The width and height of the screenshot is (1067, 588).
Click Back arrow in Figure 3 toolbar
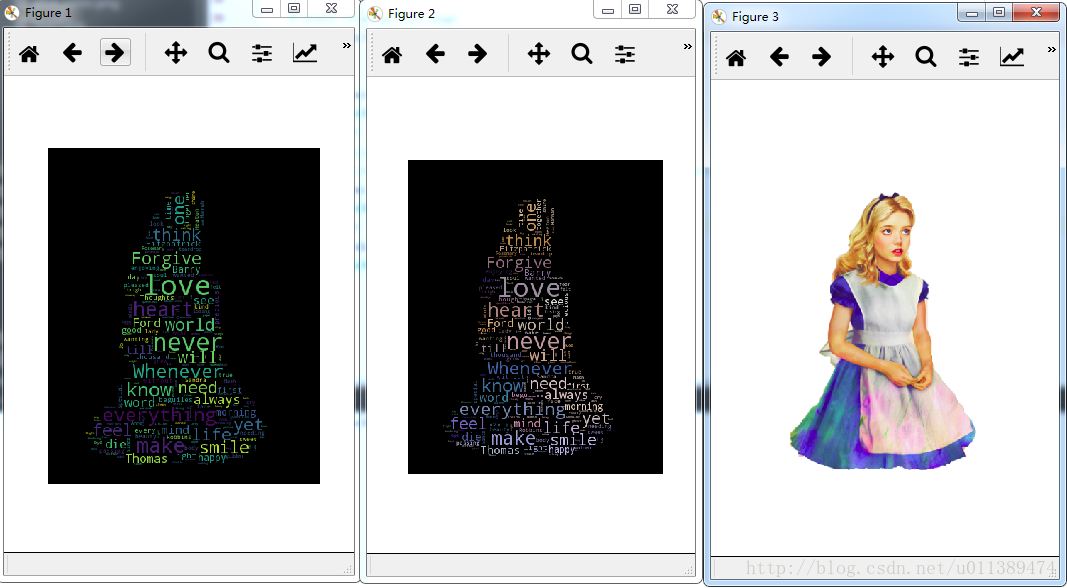click(779, 56)
